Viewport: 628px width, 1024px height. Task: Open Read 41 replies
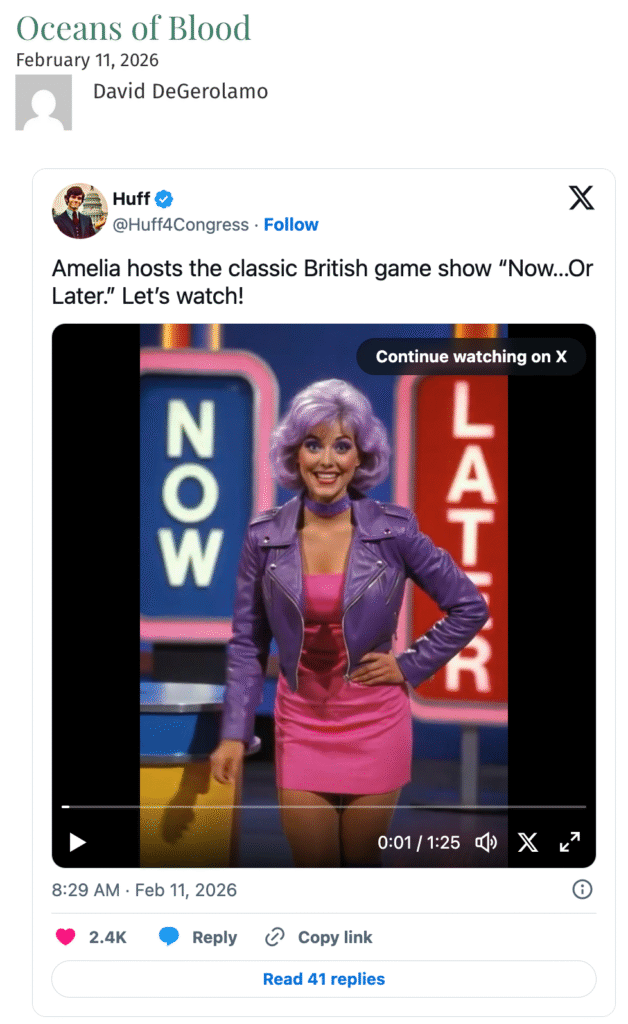click(324, 978)
